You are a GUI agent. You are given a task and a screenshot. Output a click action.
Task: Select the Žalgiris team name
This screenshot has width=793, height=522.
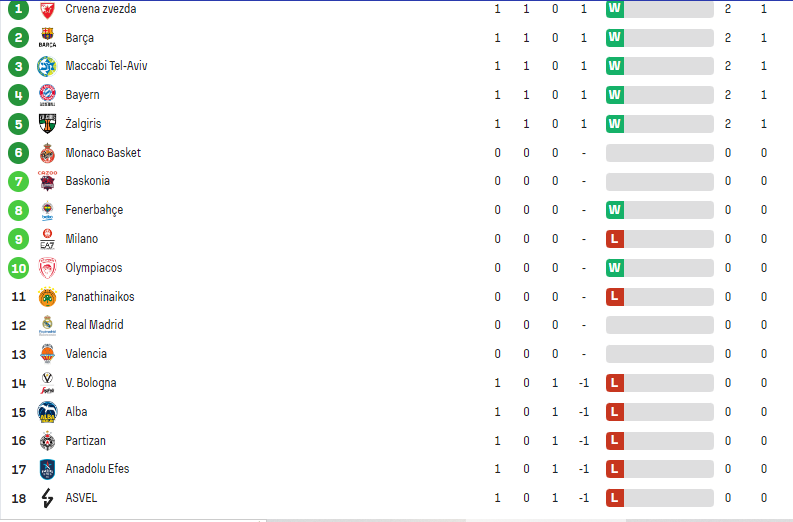coord(83,124)
